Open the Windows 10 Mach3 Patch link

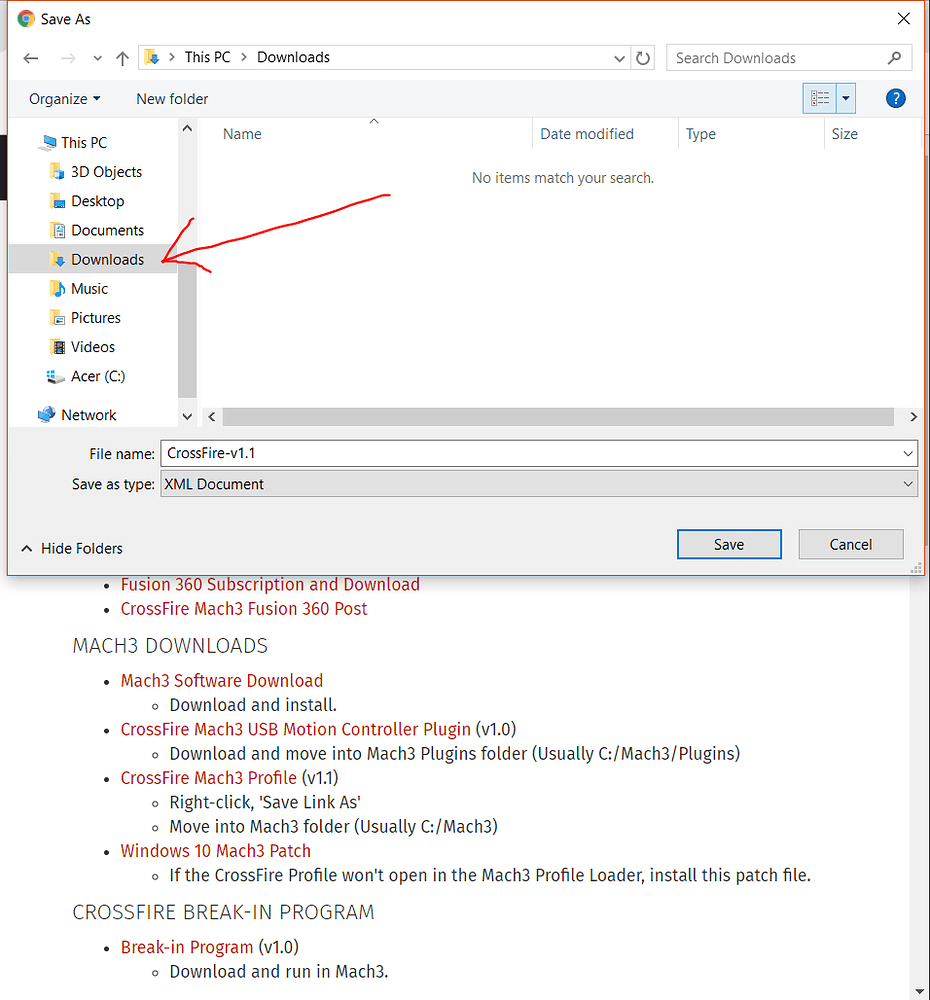[x=215, y=851]
